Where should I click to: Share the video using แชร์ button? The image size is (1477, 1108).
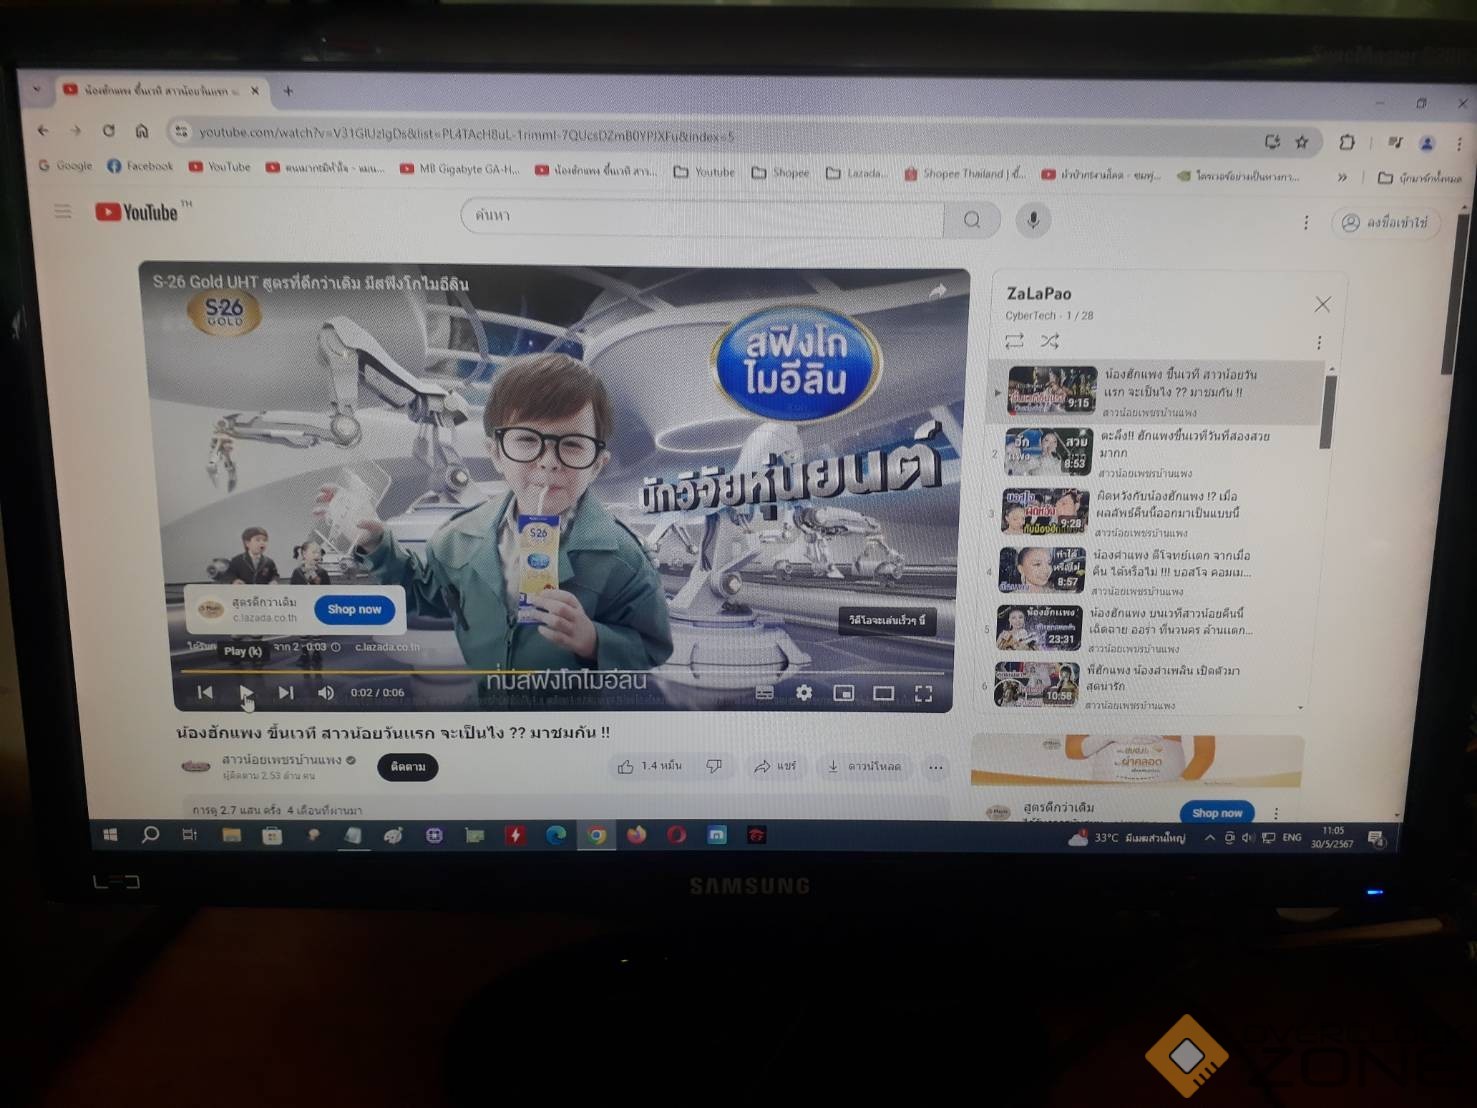pos(775,767)
